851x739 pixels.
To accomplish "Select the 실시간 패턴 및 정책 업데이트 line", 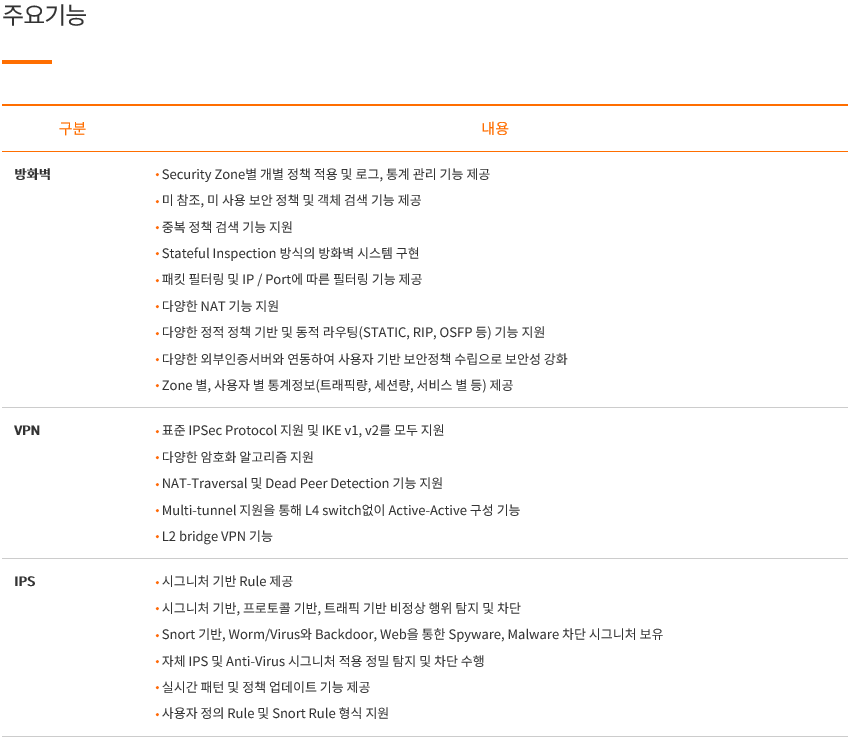I will click(x=266, y=687).
